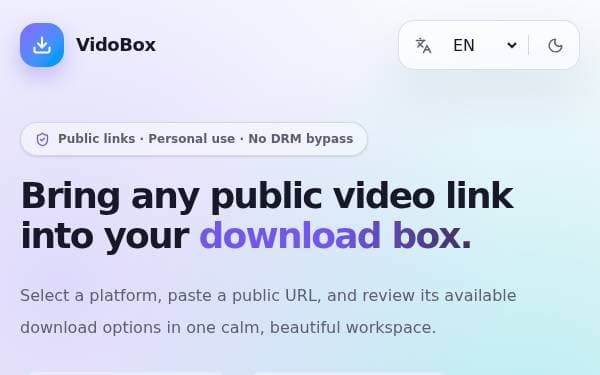Click the shield check icon in badge
The height and width of the screenshot is (375, 600).
point(42,139)
